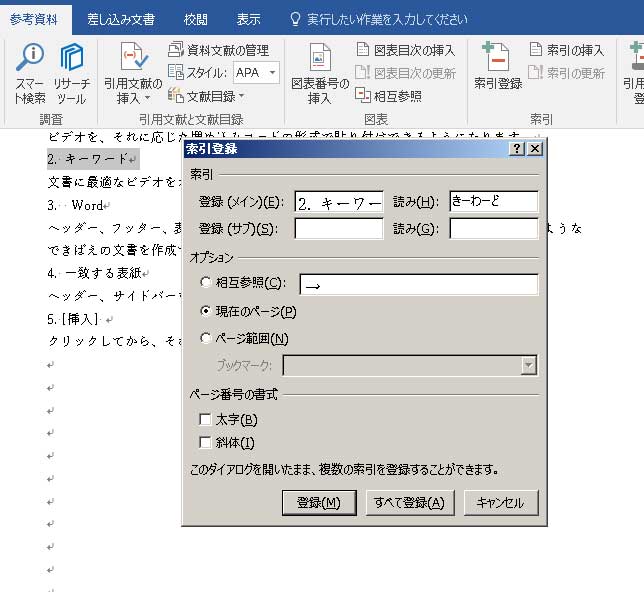The width and height of the screenshot is (644, 592).
Task: Open the ブックマーク combo box dropdown
Action: (528, 366)
